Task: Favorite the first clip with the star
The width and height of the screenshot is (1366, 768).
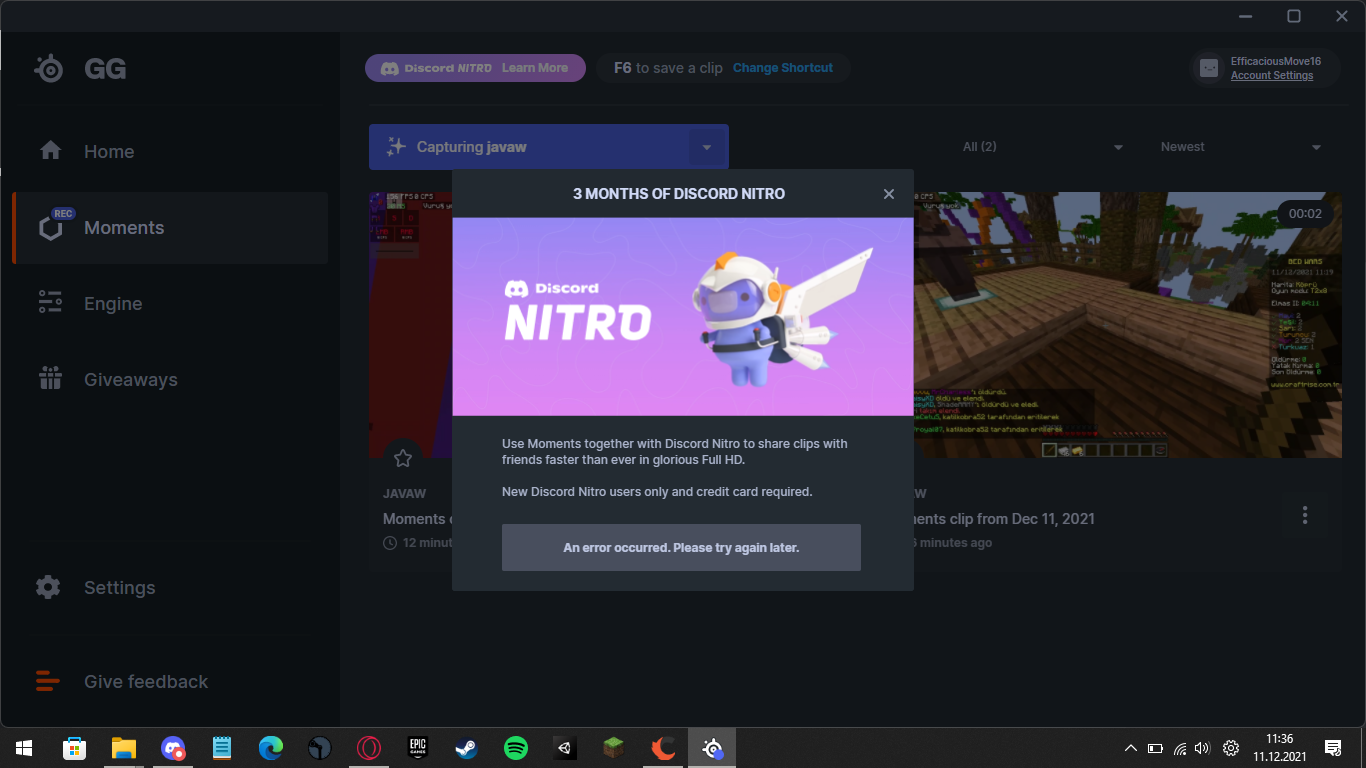Action: [403, 458]
